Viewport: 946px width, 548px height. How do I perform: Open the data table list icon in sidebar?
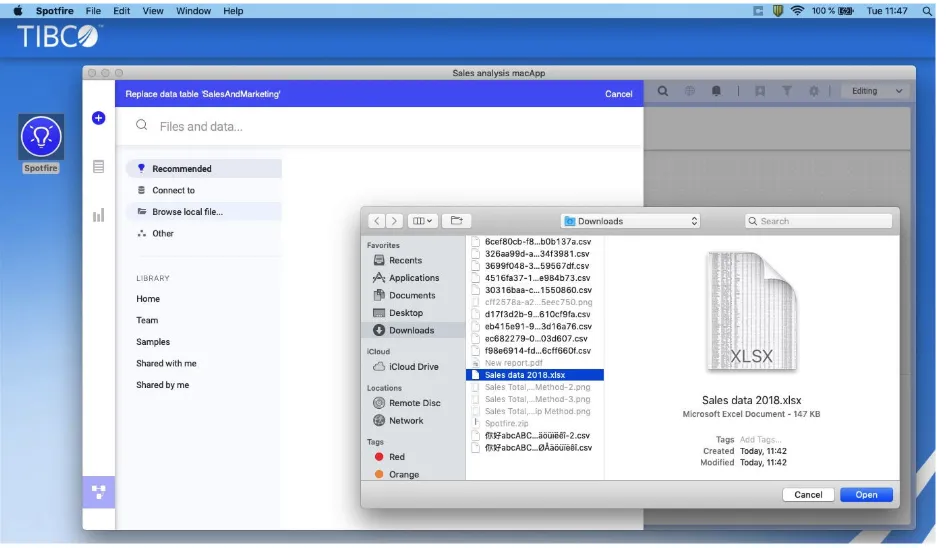pyautogui.click(x=98, y=167)
